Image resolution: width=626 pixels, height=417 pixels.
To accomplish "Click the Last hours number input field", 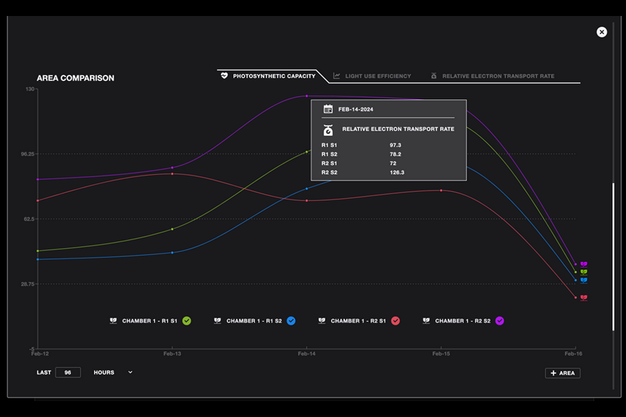I will click(x=68, y=372).
